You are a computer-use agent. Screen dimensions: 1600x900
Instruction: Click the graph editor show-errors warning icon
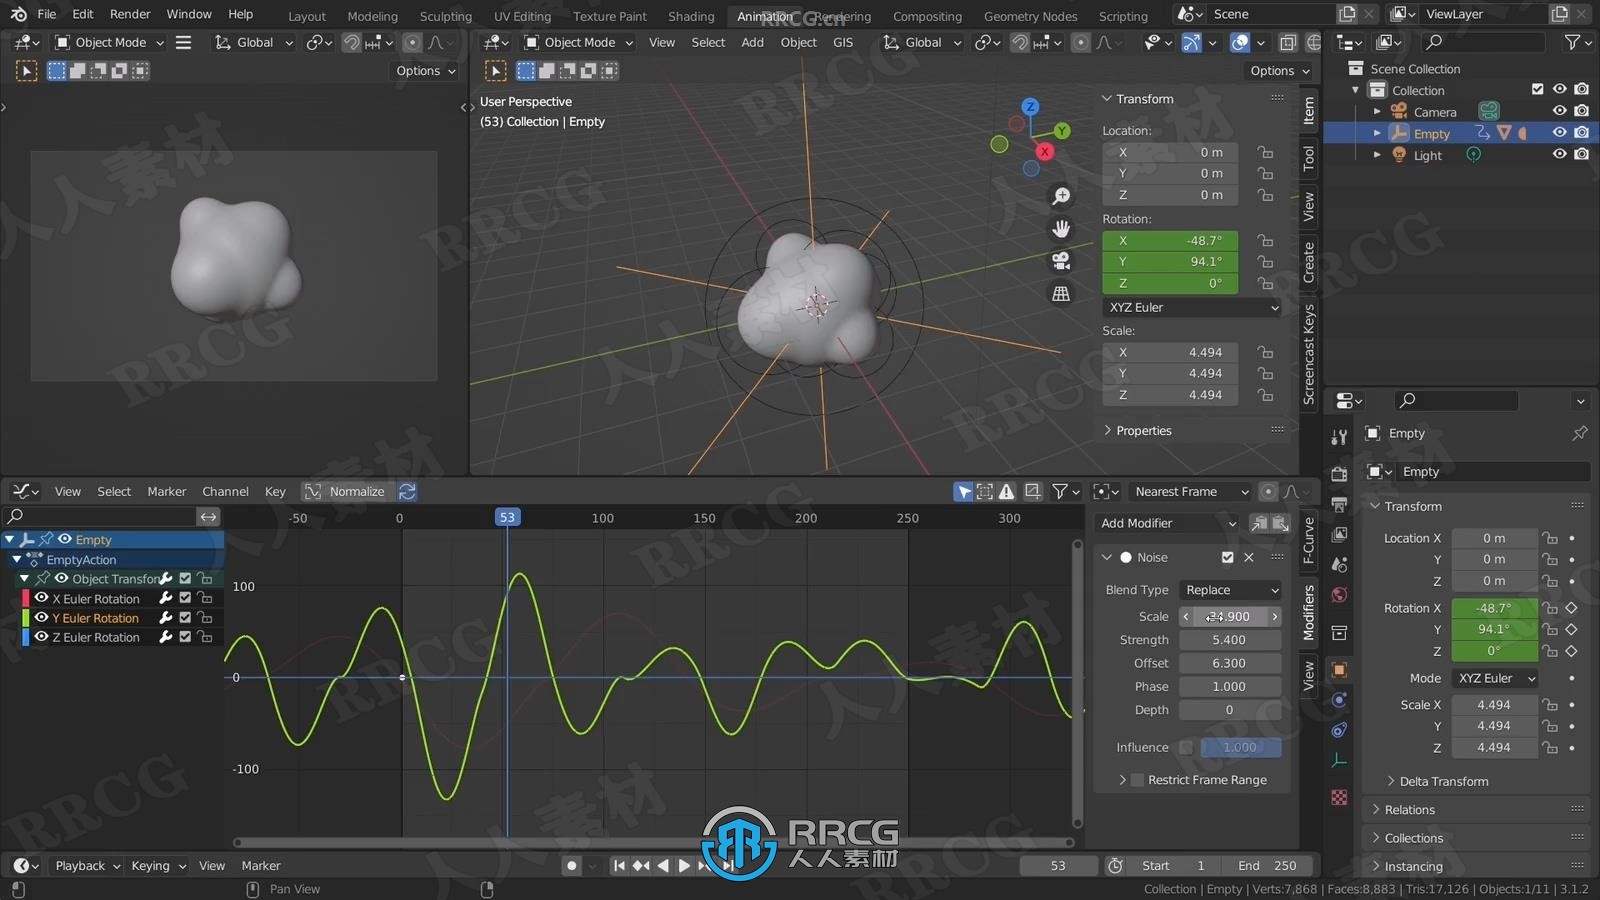[x=1007, y=491]
